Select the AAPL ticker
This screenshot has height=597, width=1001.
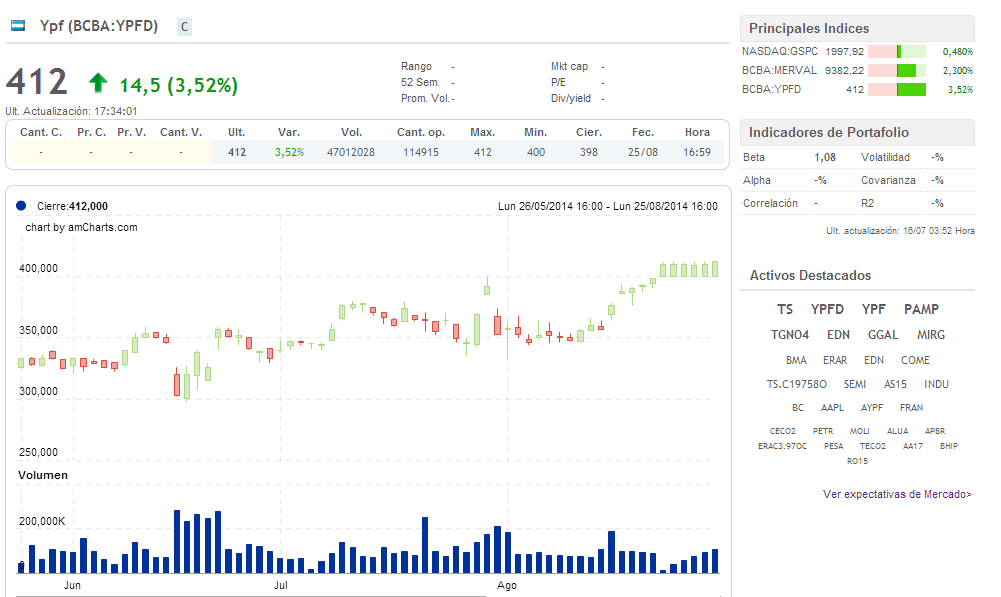(x=832, y=407)
